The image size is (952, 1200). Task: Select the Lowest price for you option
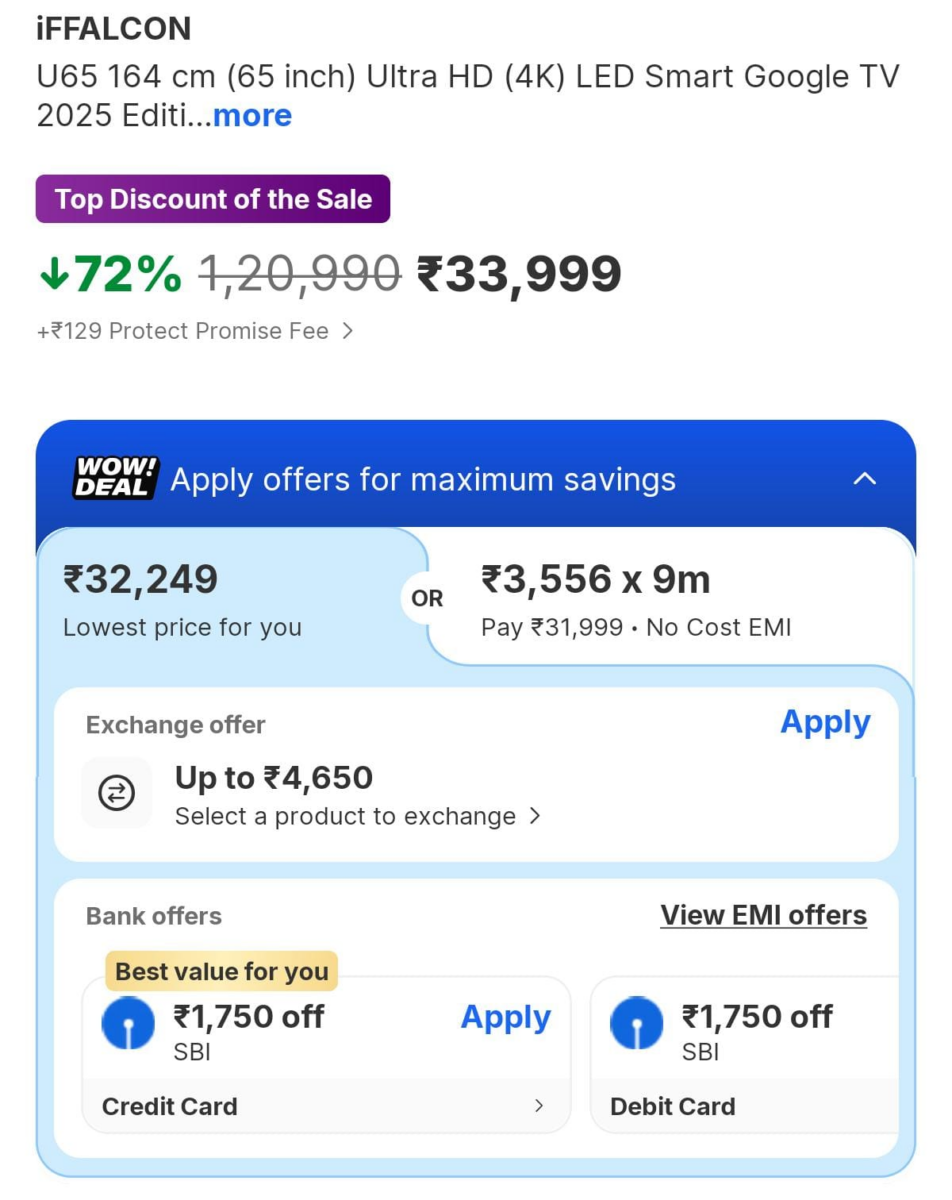point(182,600)
